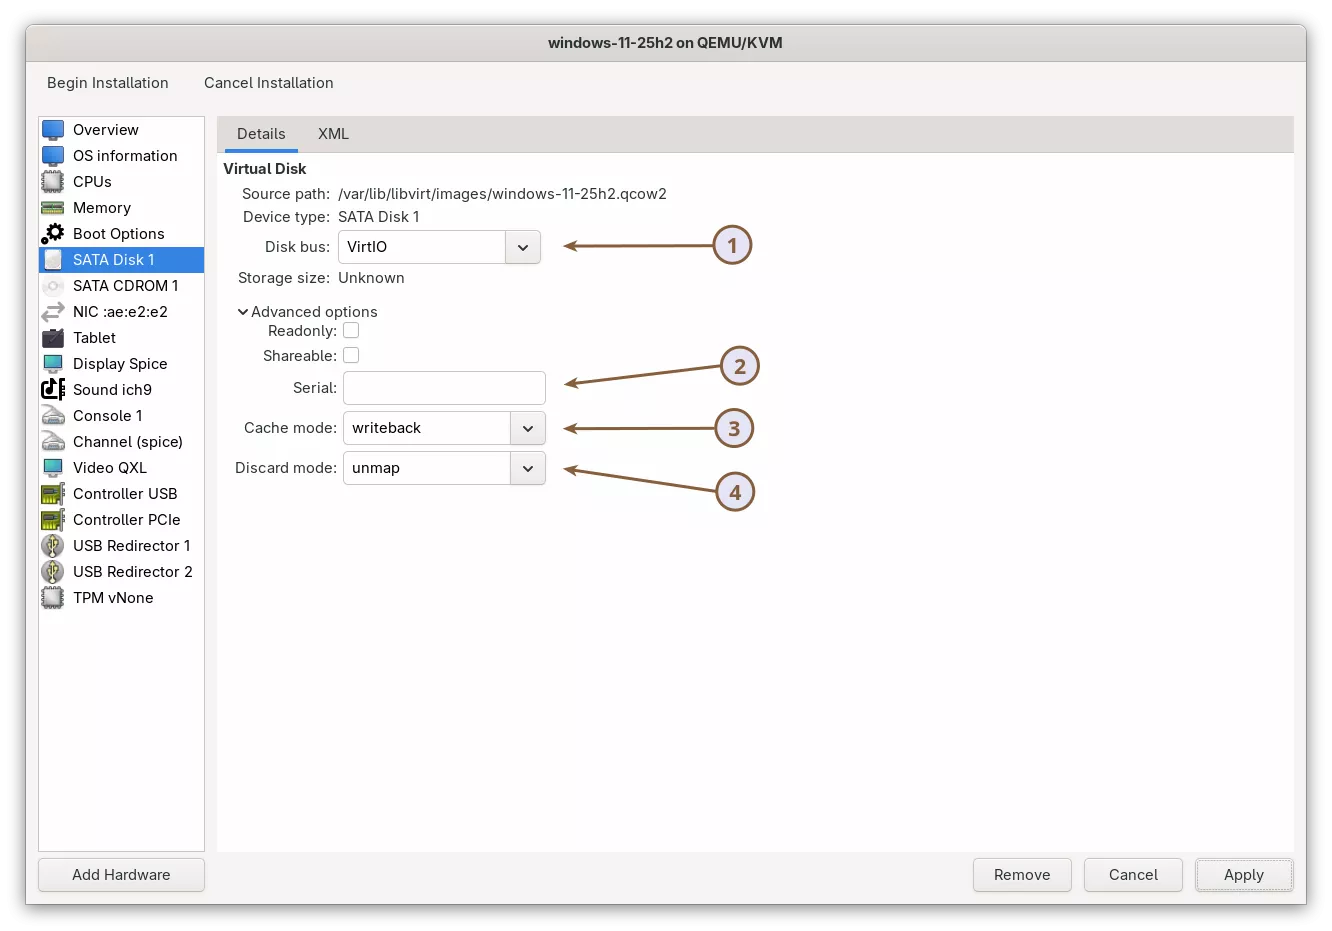
Task: Select Console 1 in the hardware list
Action: 121,416
